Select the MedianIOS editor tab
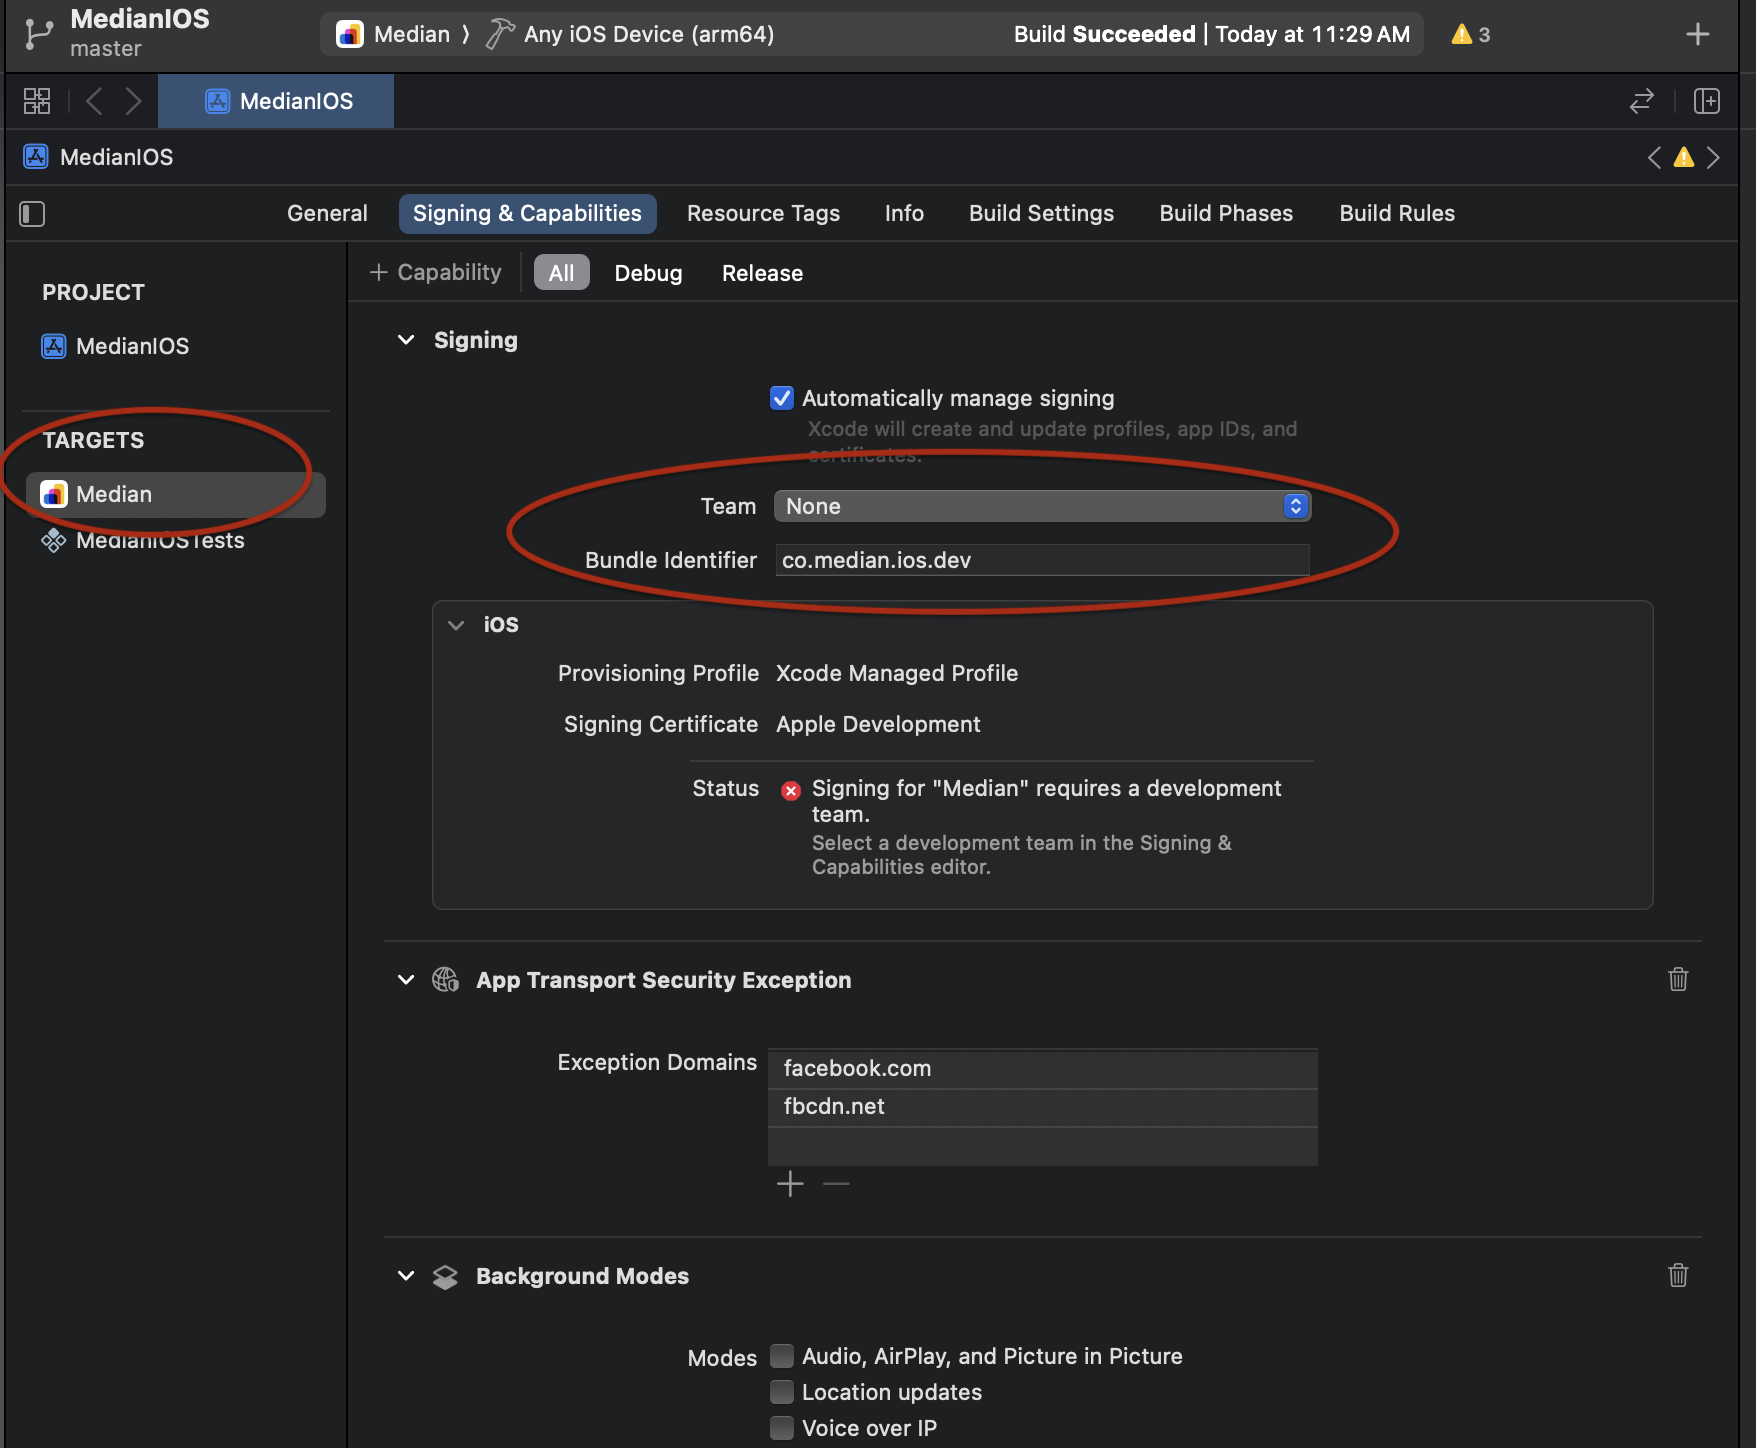 coord(276,101)
